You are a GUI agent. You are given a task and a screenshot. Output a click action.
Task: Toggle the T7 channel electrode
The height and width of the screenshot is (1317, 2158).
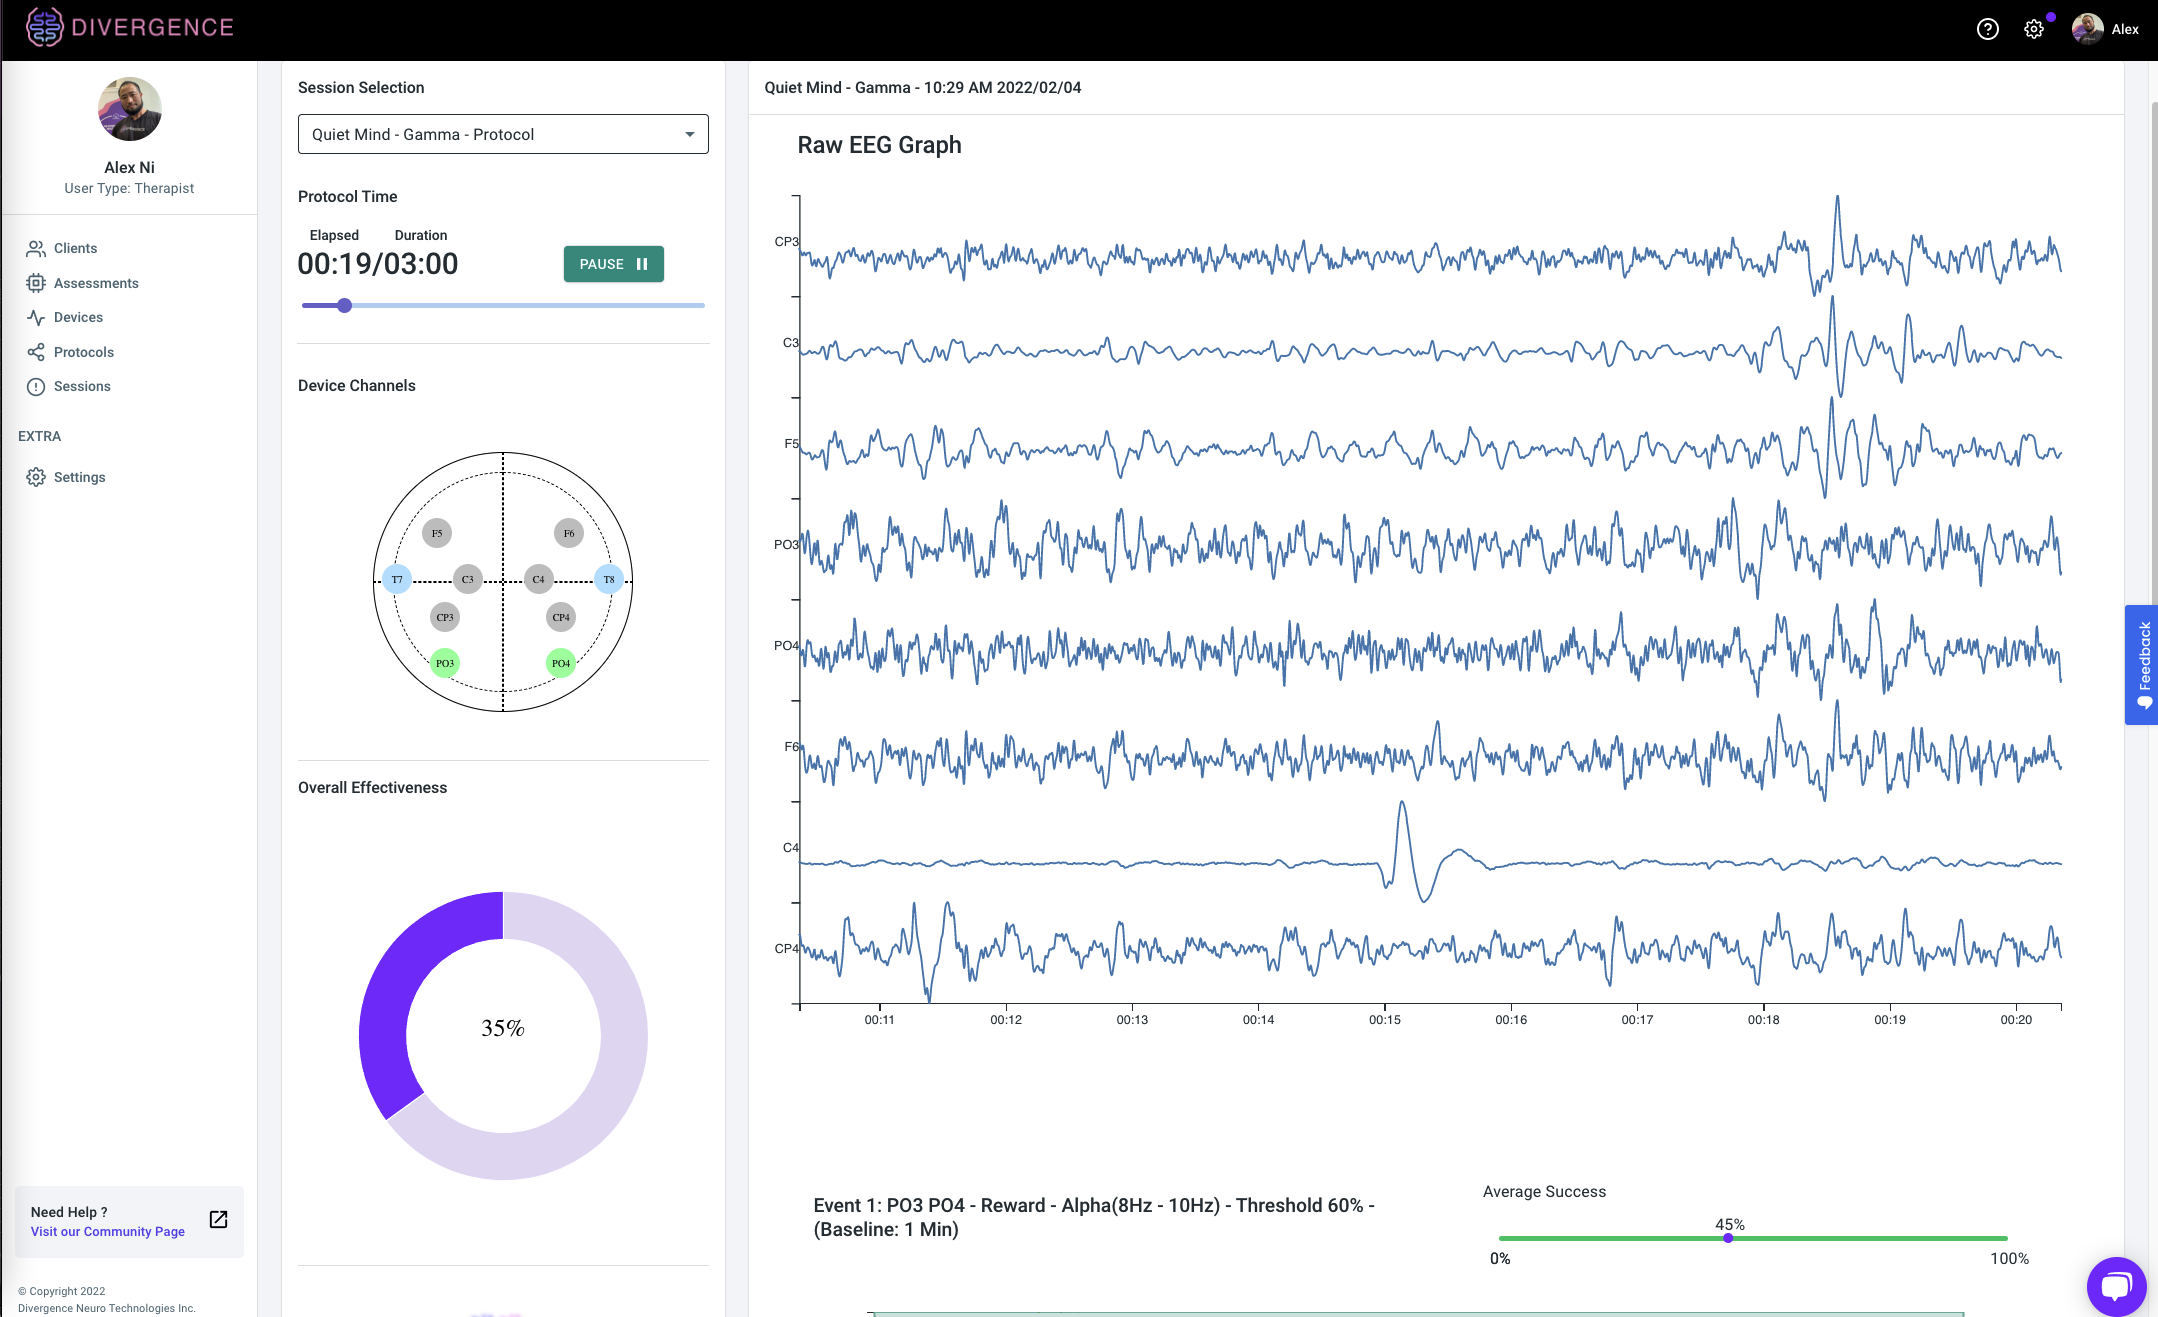(x=397, y=579)
